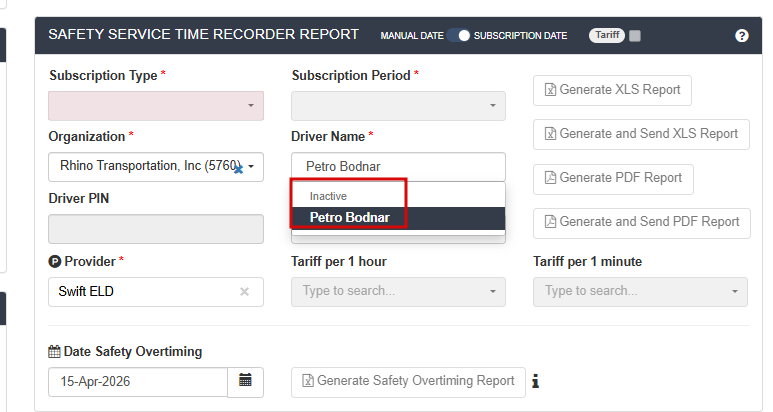Clear the Rhino Transportation organization selection

coord(239,169)
